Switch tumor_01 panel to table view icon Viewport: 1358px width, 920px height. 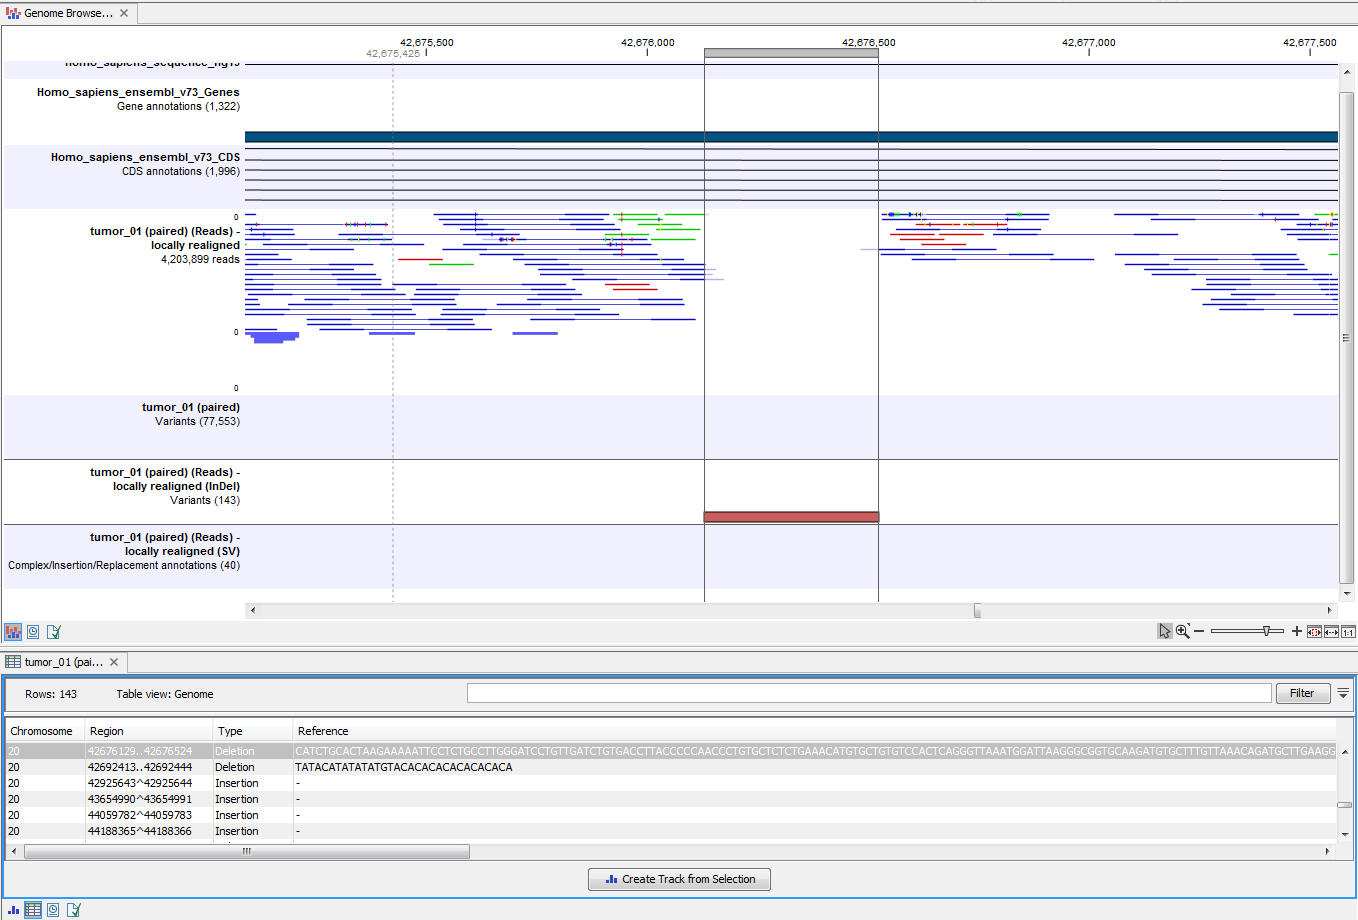[33, 910]
